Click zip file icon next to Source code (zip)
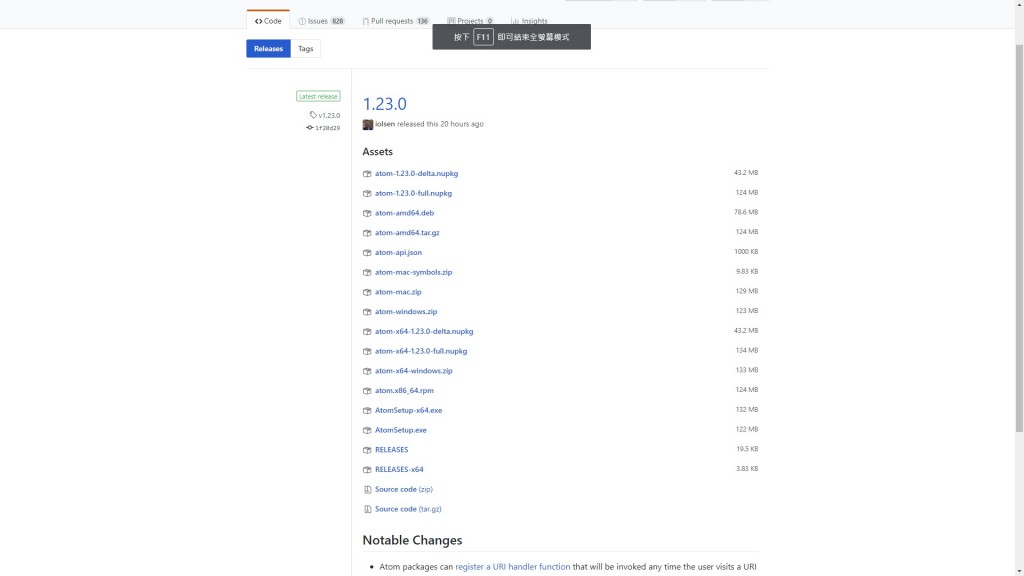 pyautogui.click(x=368, y=489)
